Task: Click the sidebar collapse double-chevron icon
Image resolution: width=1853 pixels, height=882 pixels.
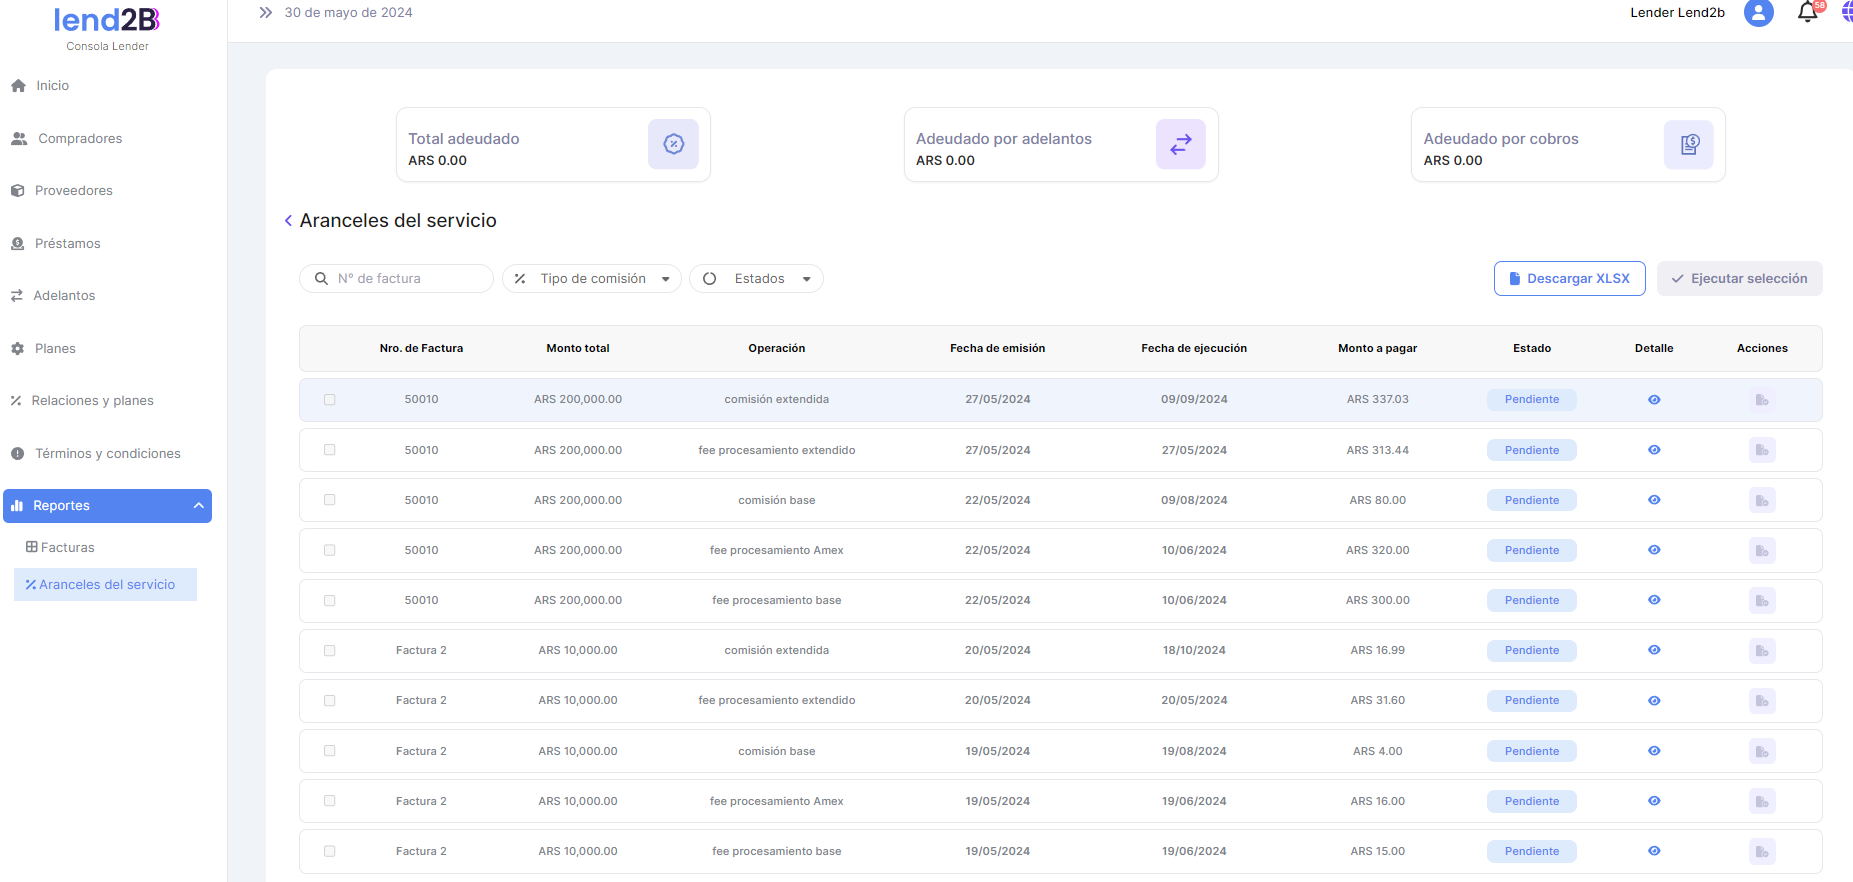Action: tap(265, 13)
